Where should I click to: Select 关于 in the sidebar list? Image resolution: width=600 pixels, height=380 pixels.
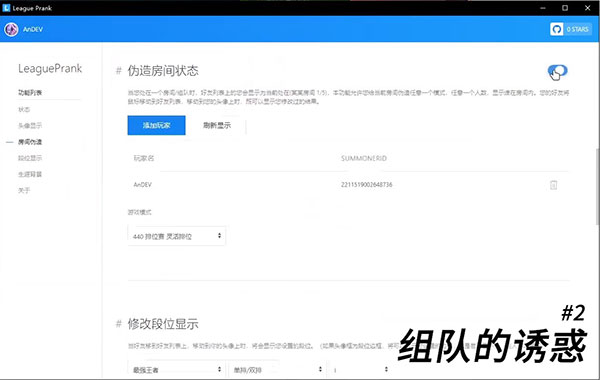24,190
